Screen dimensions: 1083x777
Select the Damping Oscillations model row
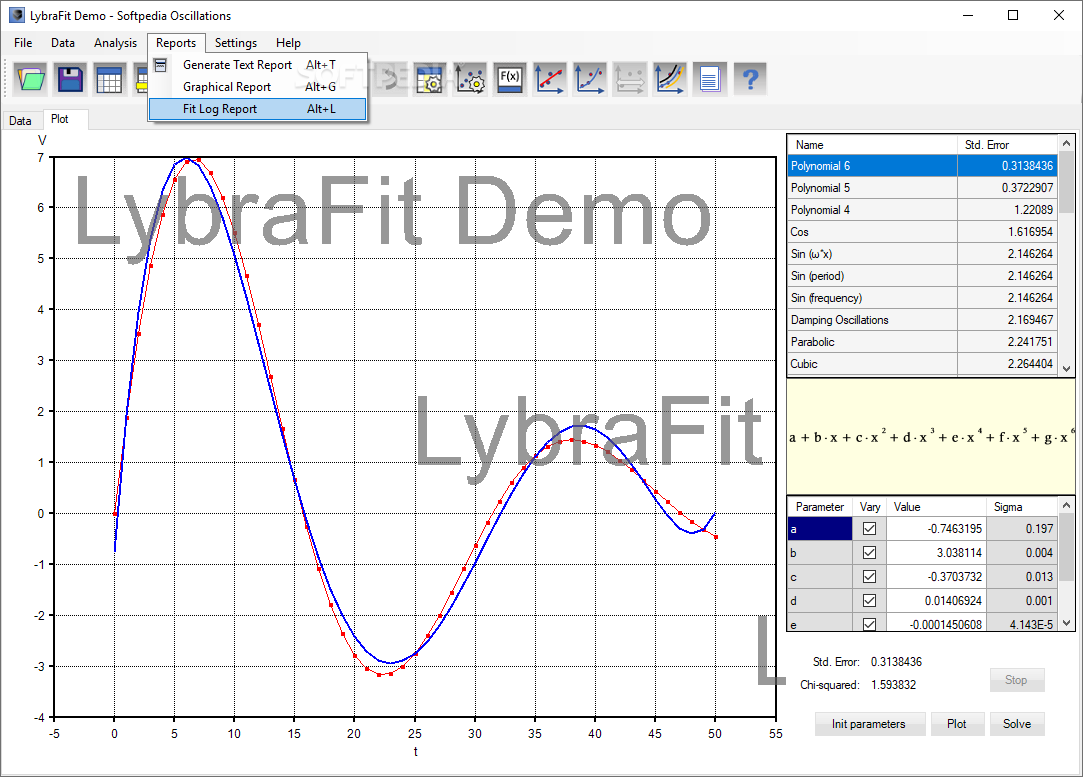(922, 320)
